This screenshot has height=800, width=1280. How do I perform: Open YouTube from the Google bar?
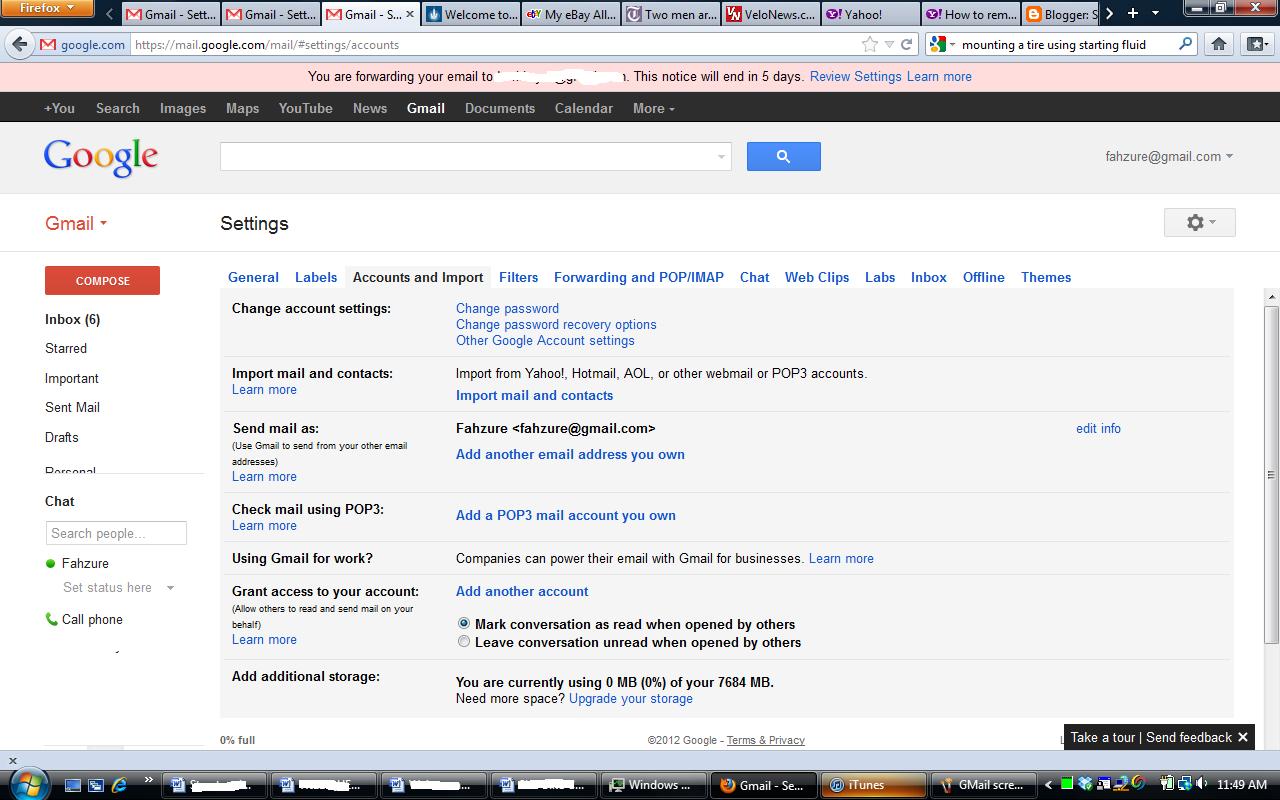(x=305, y=108)
